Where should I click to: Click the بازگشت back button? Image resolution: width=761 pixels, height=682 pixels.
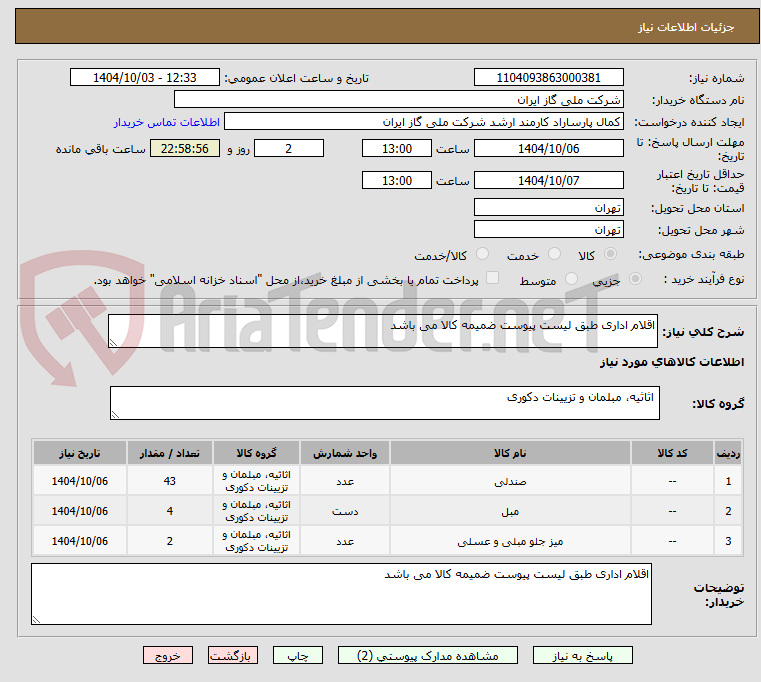232,656
